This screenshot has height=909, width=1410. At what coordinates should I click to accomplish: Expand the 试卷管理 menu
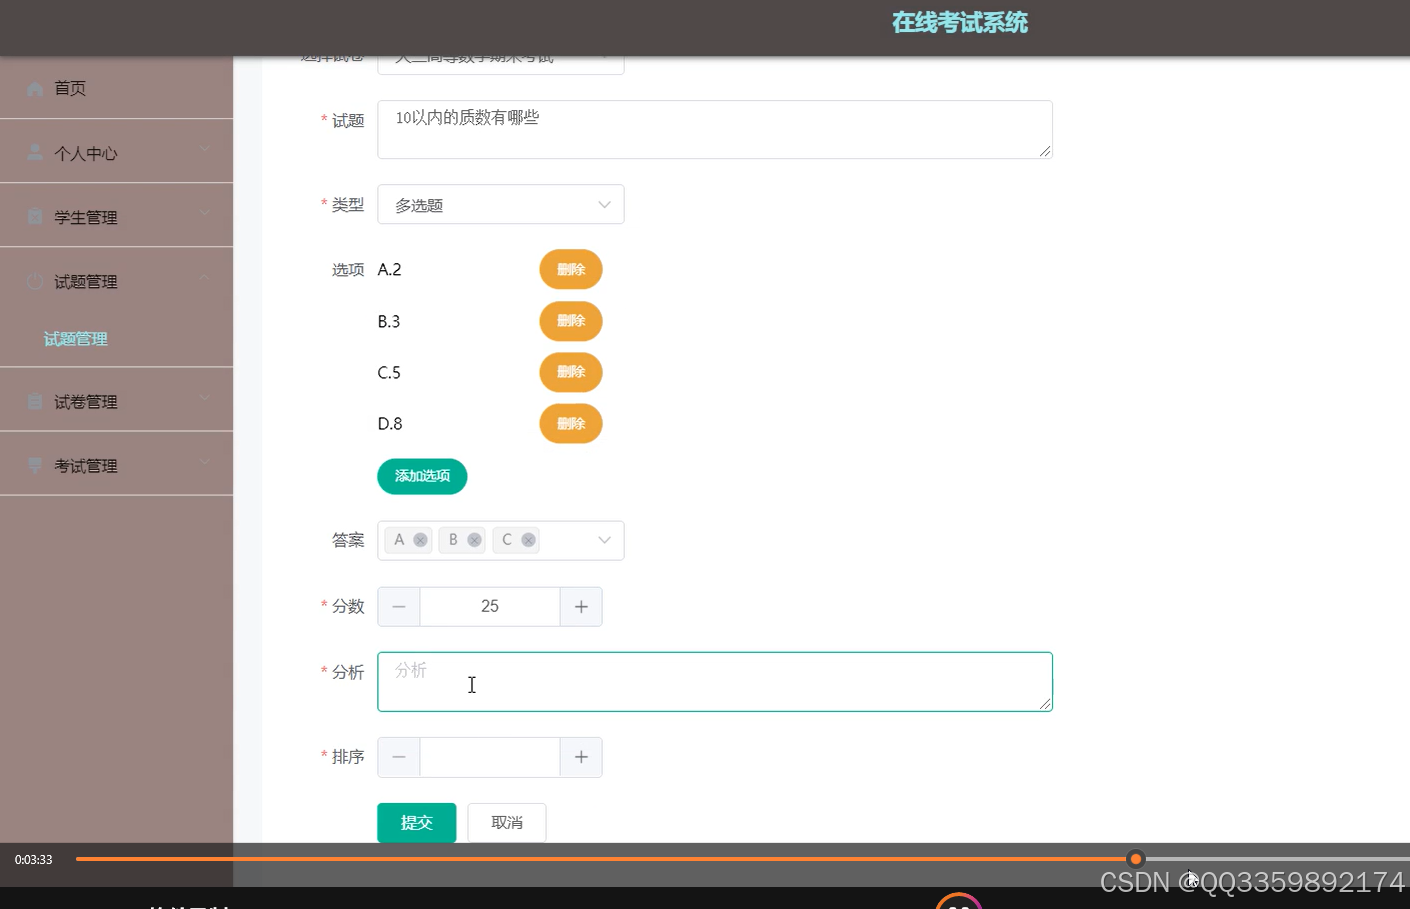click(x=116, y=401)
